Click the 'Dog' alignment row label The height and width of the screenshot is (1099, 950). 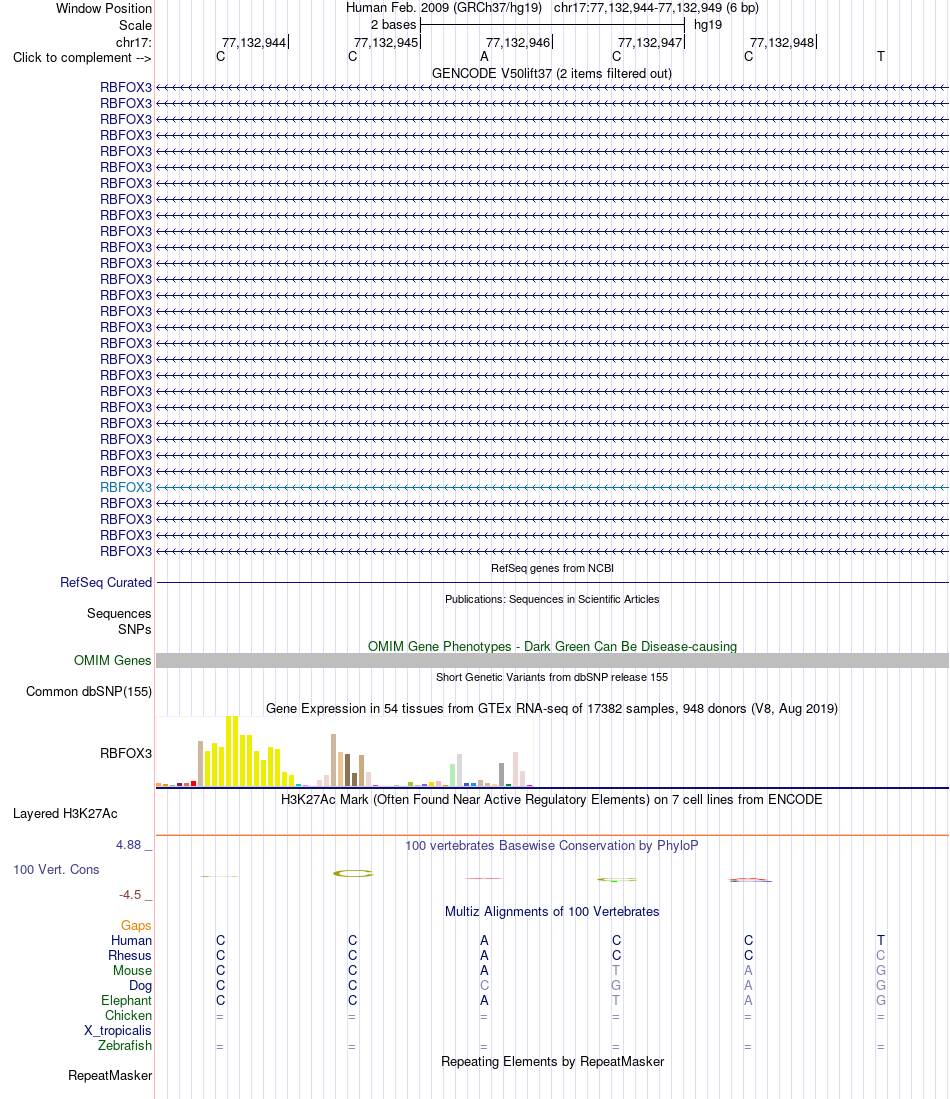(140, 985)
